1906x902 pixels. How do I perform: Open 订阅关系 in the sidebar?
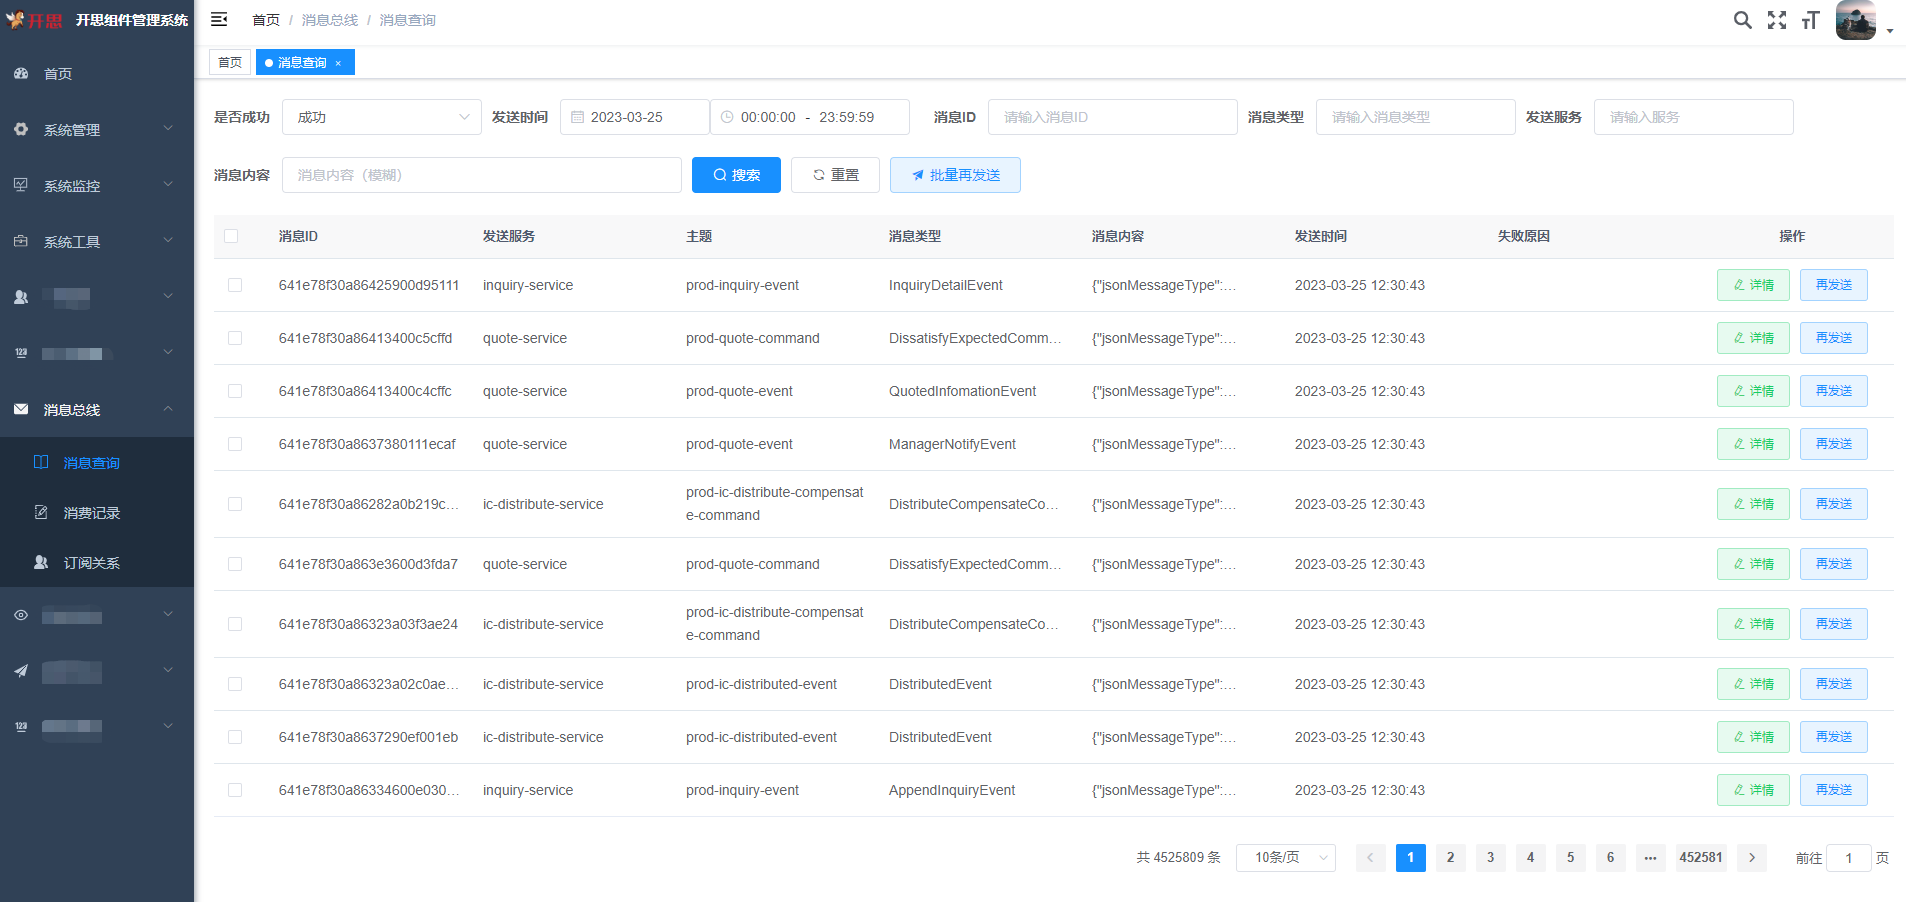(97, 563)
